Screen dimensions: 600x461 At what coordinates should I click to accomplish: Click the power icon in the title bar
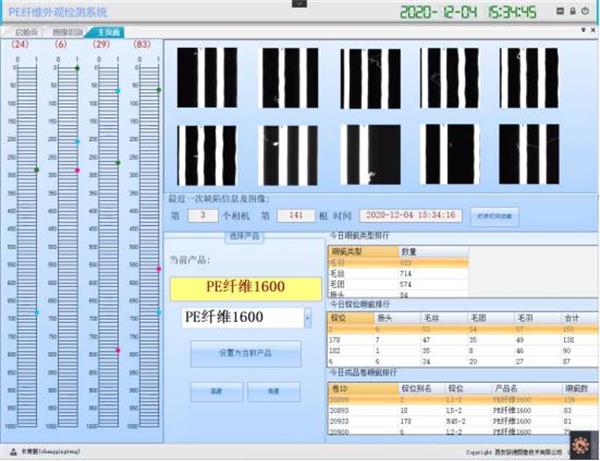(585, 11)
